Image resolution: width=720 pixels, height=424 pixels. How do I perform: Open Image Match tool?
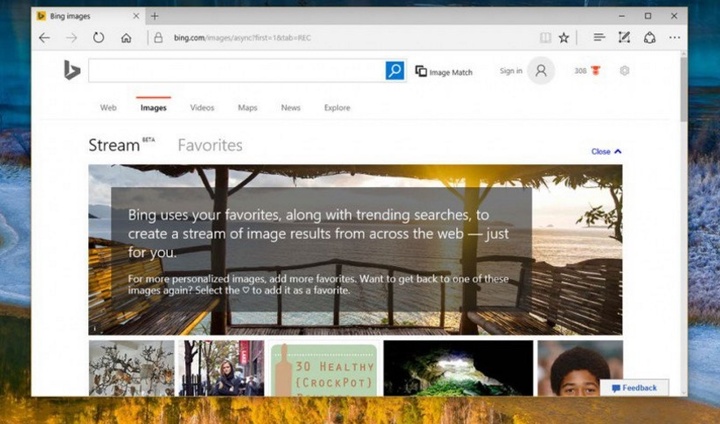click(x=443, y=72)
